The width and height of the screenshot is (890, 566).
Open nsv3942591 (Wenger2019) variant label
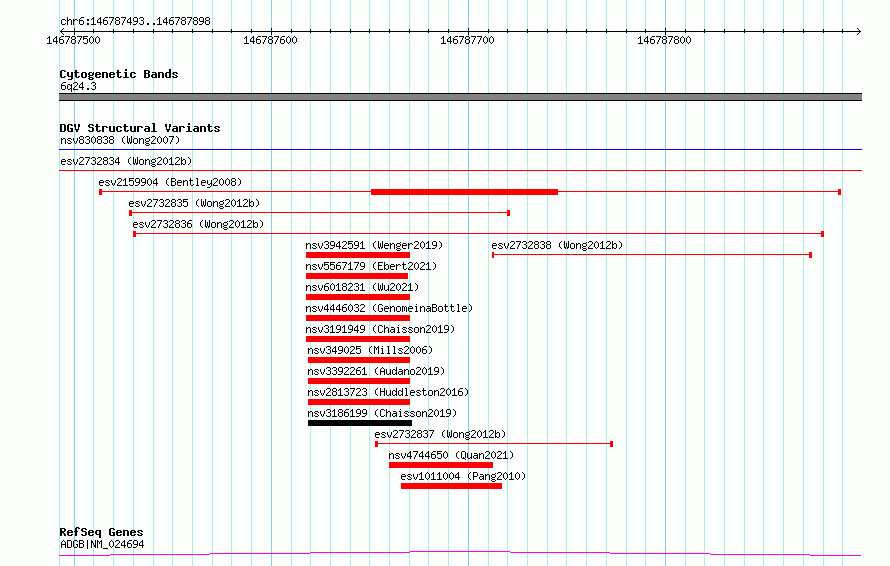click(374, 245)
